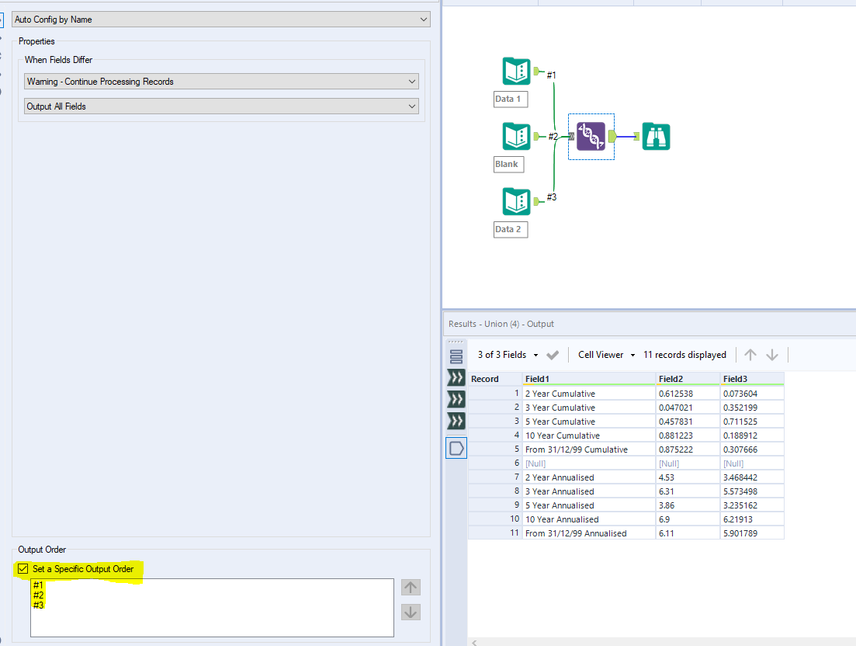Open the Auto Config by Name dropdown
Viewport: 856px width, 646px height.
(x=221, y=20)
